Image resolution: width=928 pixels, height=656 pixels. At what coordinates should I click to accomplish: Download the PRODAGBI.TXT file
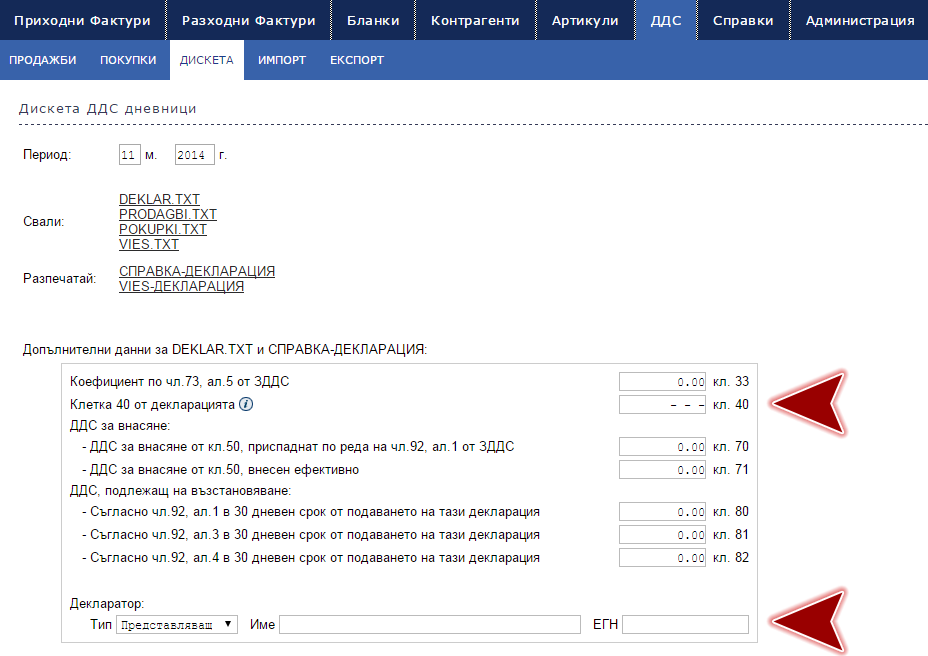coord(168,215)
